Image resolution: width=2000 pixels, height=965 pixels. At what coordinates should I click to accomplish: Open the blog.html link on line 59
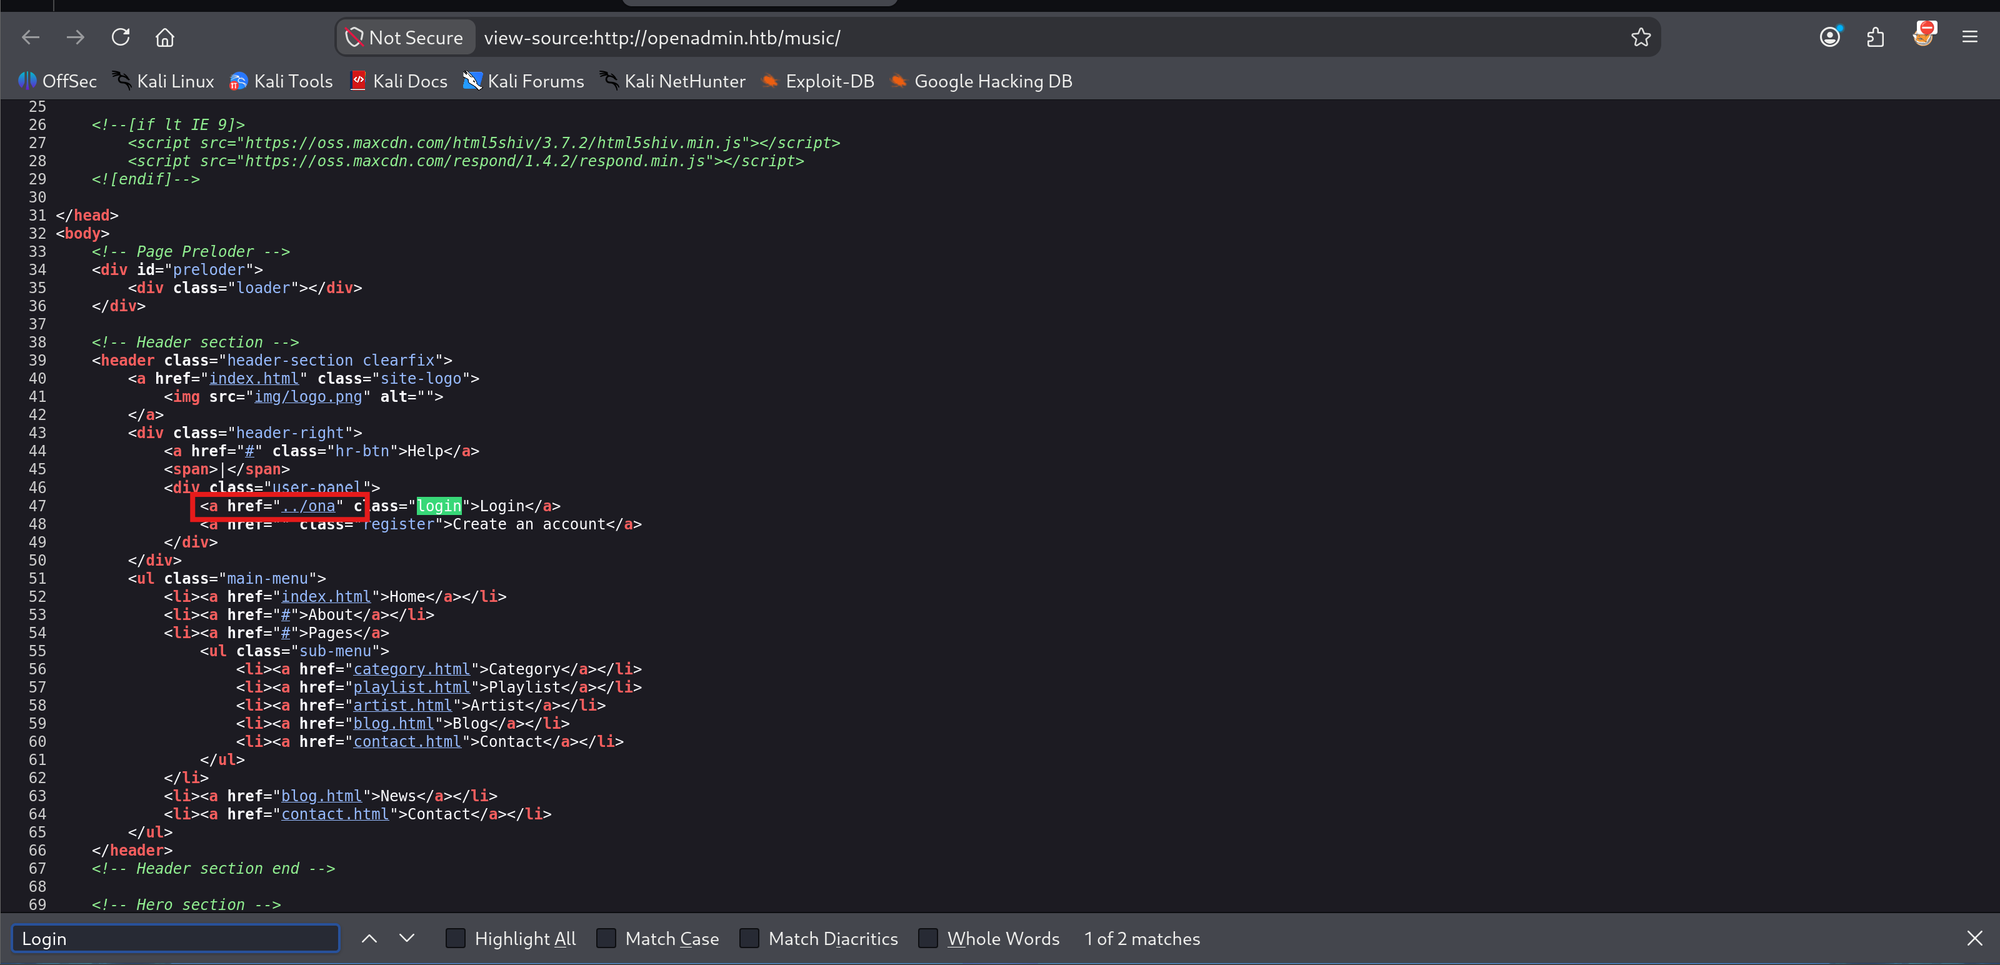pos(394,723)
